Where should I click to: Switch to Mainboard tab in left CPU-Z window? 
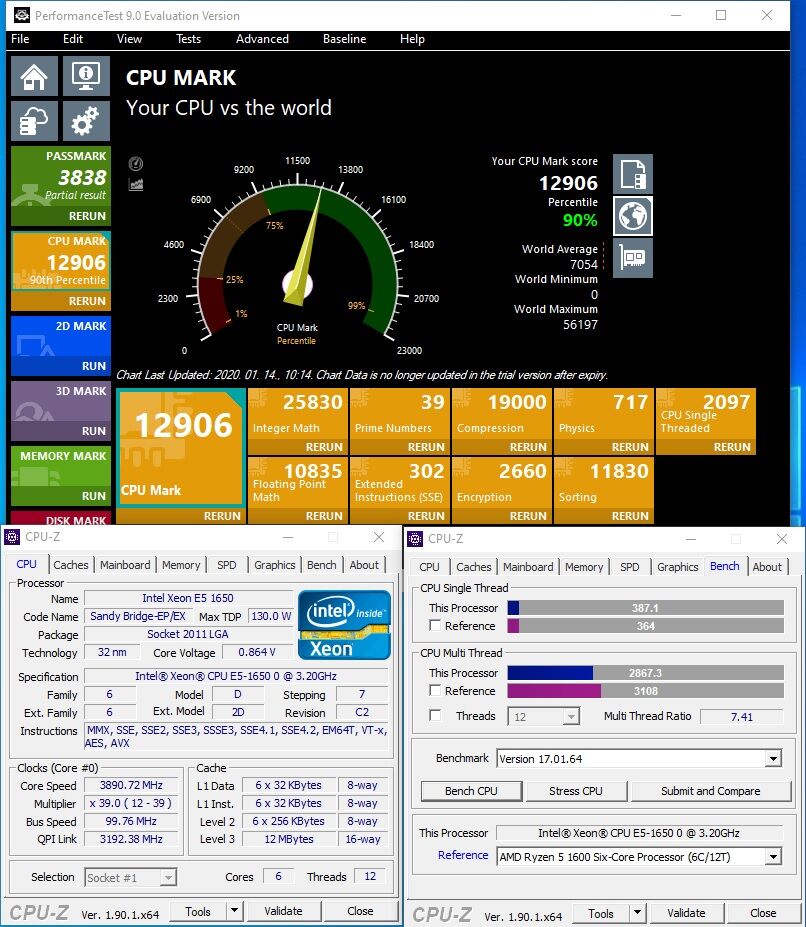tap(125, 565)
